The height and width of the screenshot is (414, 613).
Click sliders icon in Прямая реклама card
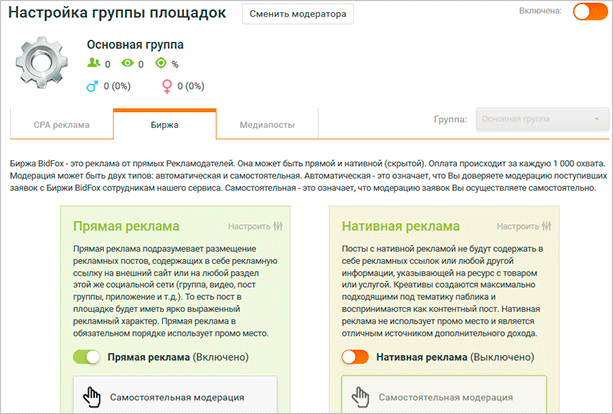point(278,226)
